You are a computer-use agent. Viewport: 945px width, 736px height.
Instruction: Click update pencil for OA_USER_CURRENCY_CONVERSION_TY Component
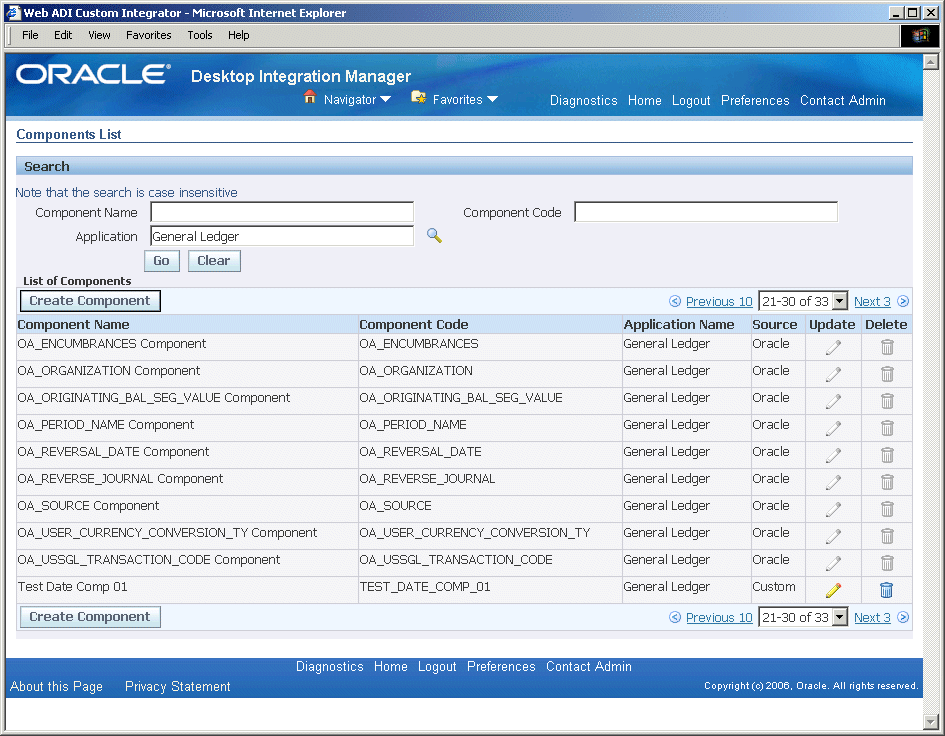(x=834, y=536)
